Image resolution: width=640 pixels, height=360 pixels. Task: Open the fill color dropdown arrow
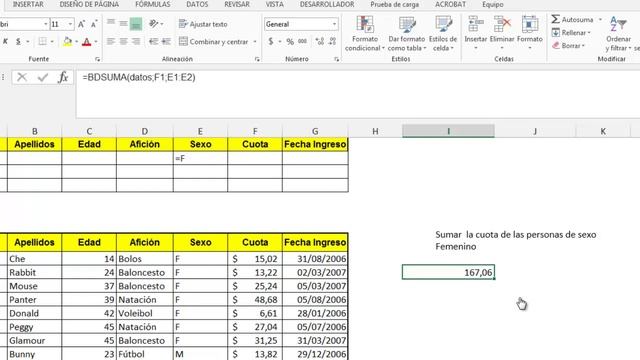click(x=76, y=42)
